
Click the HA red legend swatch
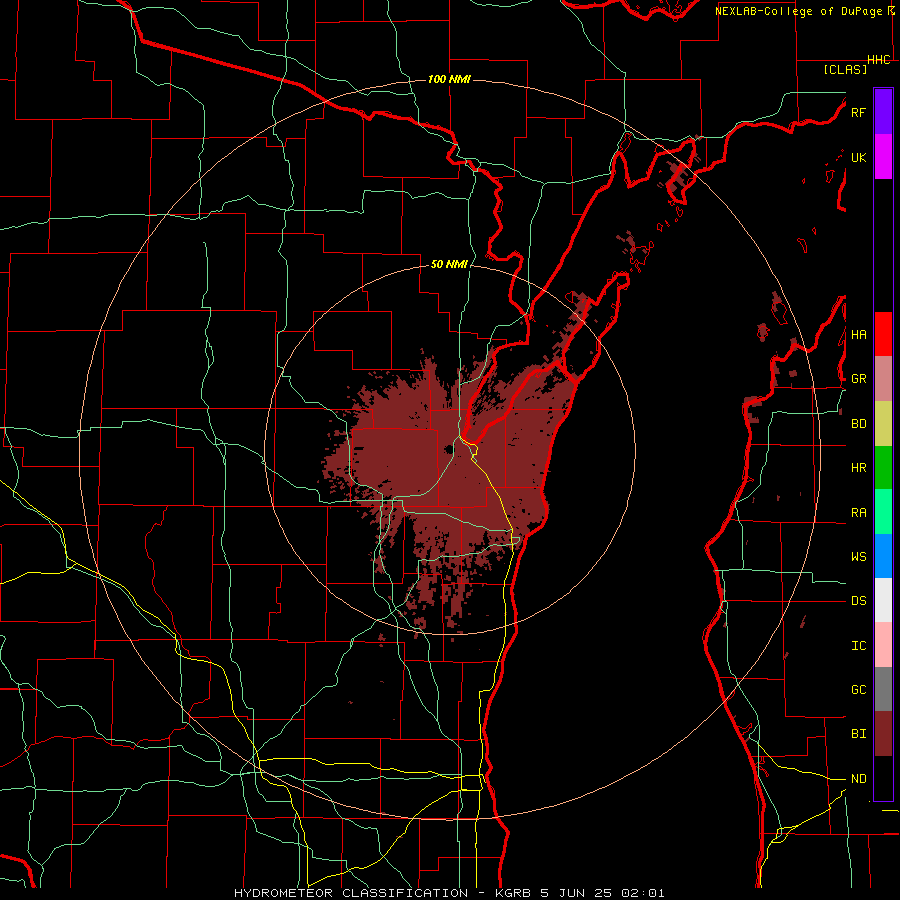(883, 334)
